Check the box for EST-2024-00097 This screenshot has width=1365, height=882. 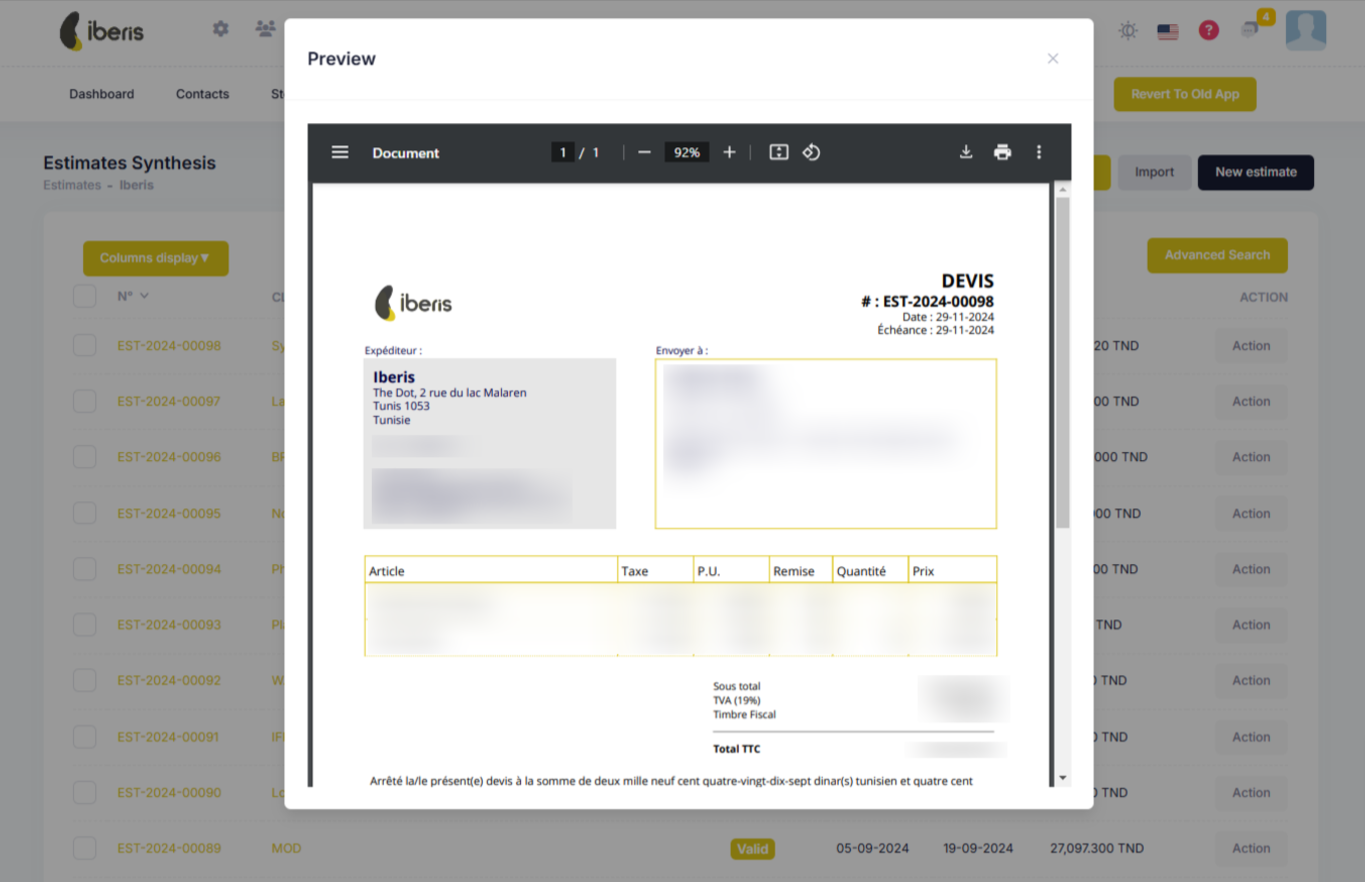85,402
